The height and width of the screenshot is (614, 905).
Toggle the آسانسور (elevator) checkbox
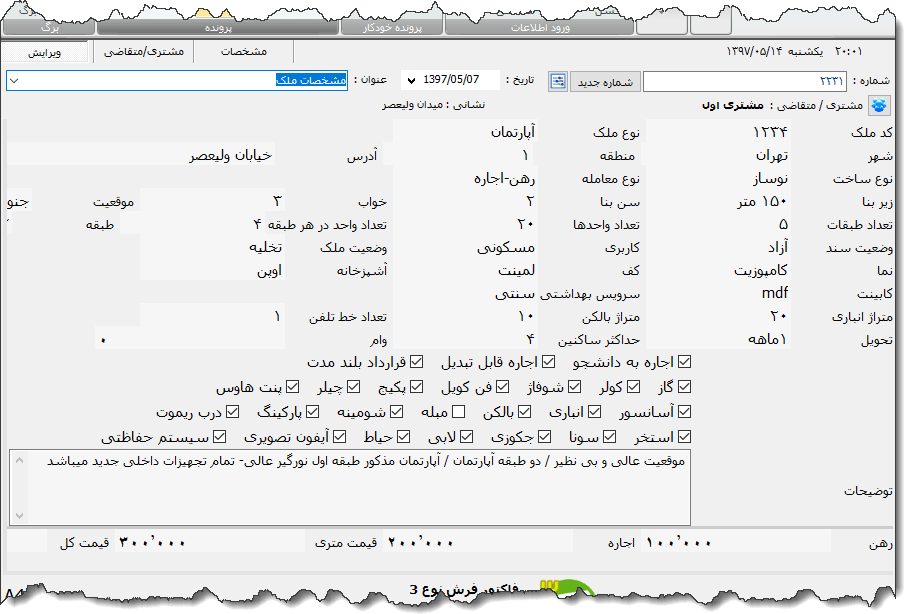coord(686,411)
